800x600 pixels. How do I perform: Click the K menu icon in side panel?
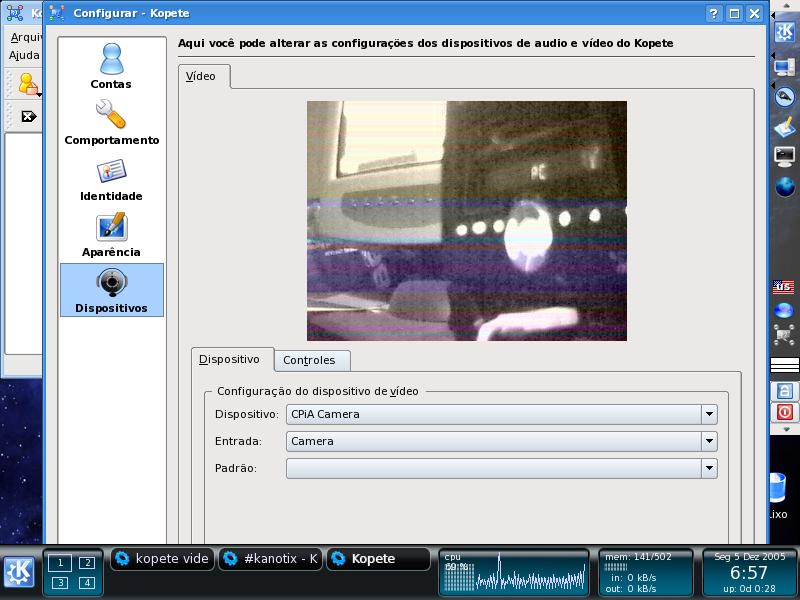pos(784,32)
